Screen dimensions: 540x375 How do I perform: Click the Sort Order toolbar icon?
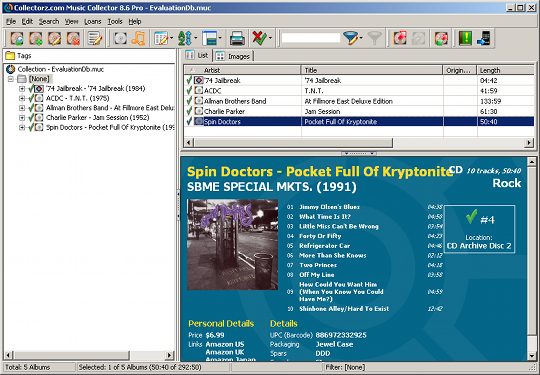(x=185, y=38)
